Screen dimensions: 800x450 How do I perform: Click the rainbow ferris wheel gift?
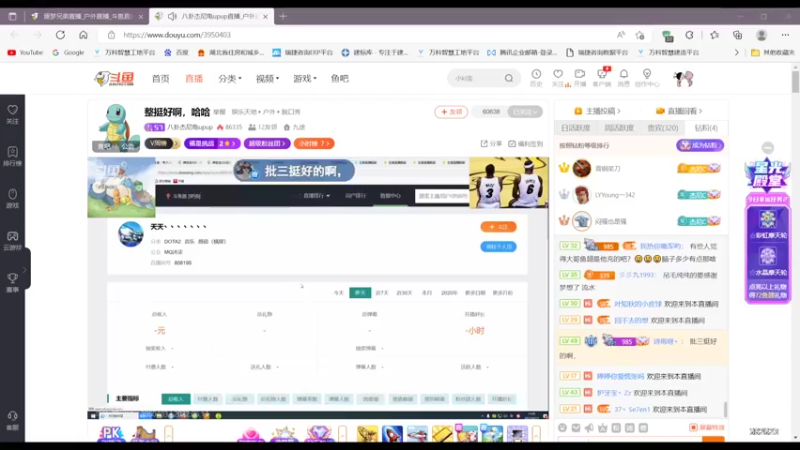(768, 224)
